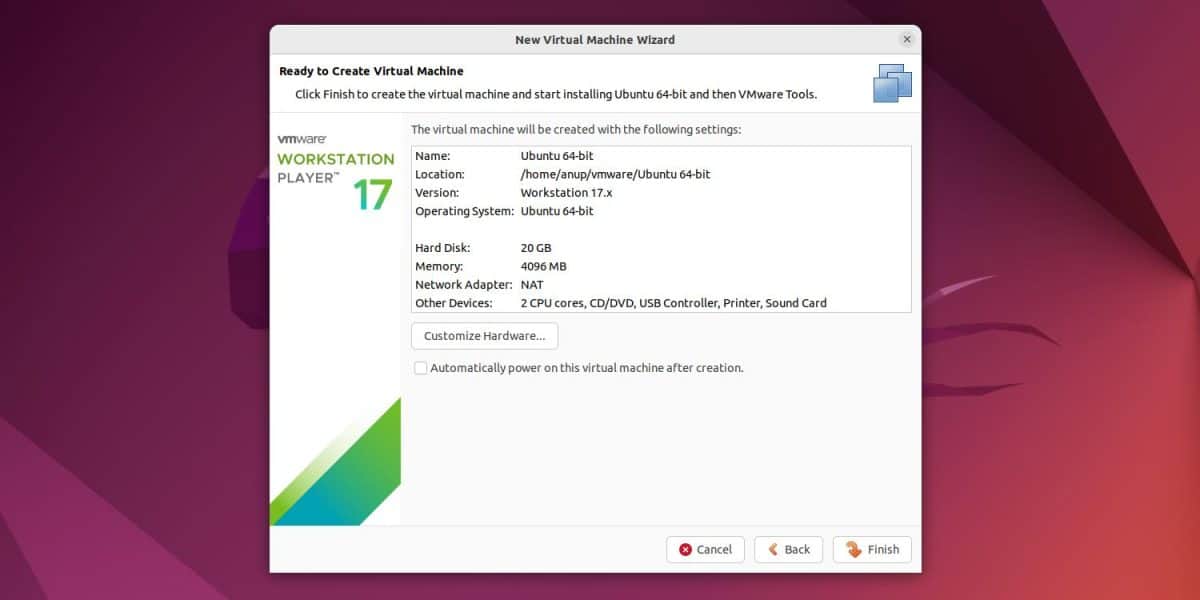Viewport: 1200px width, 600px height.
Task: Click the New Virtual Machine Wizard title
Action: (595, 39)
